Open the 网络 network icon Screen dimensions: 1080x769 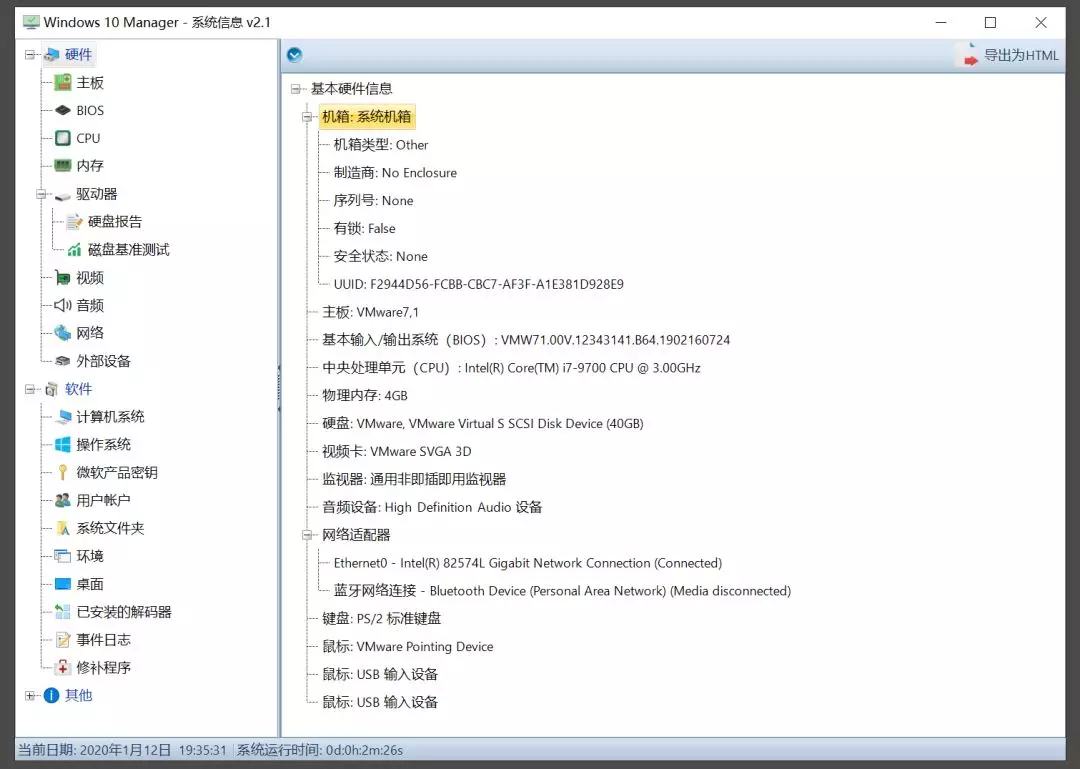coord(63,333)
